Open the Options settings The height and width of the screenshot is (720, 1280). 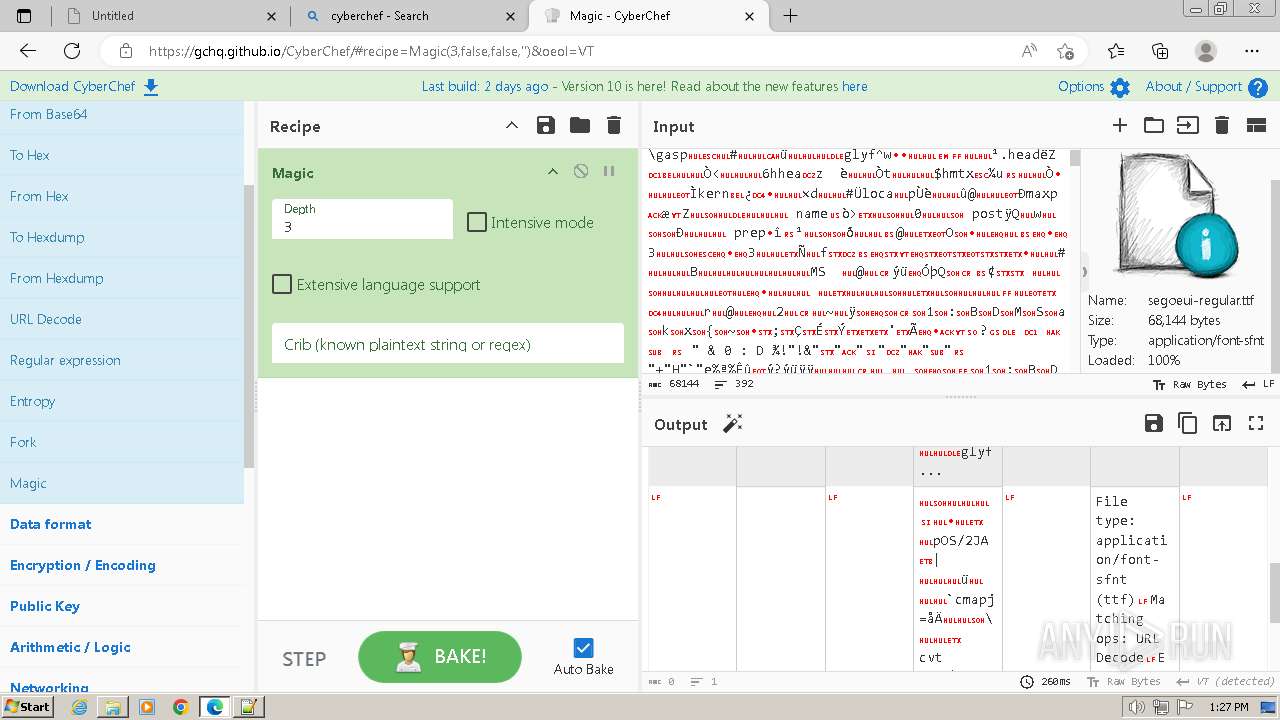pos(1094,87)
